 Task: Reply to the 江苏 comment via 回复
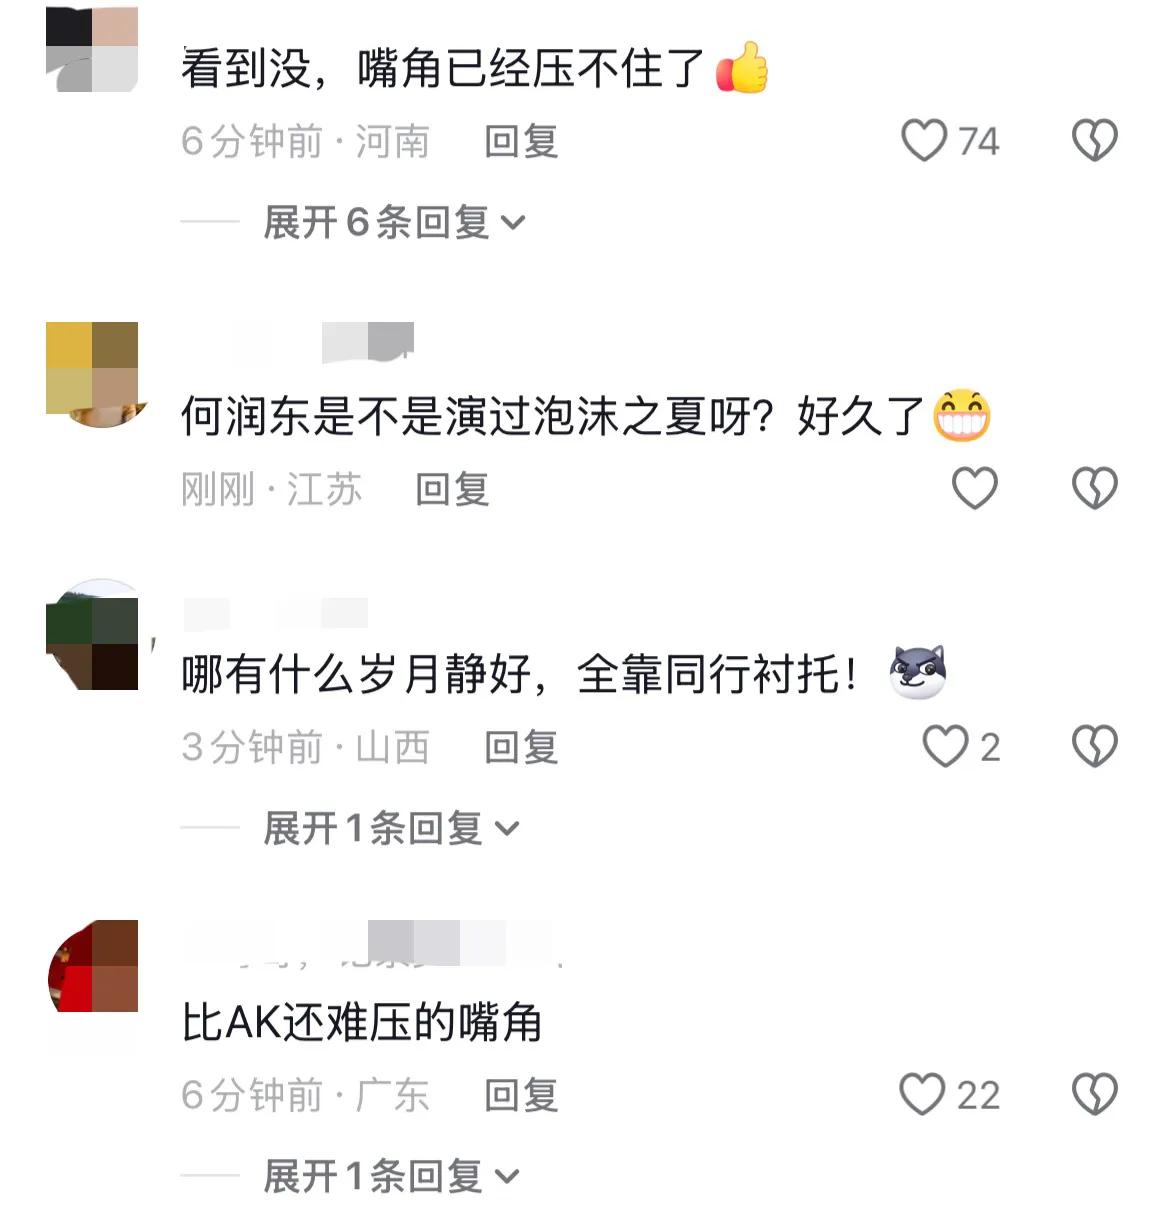click(452, 489)
